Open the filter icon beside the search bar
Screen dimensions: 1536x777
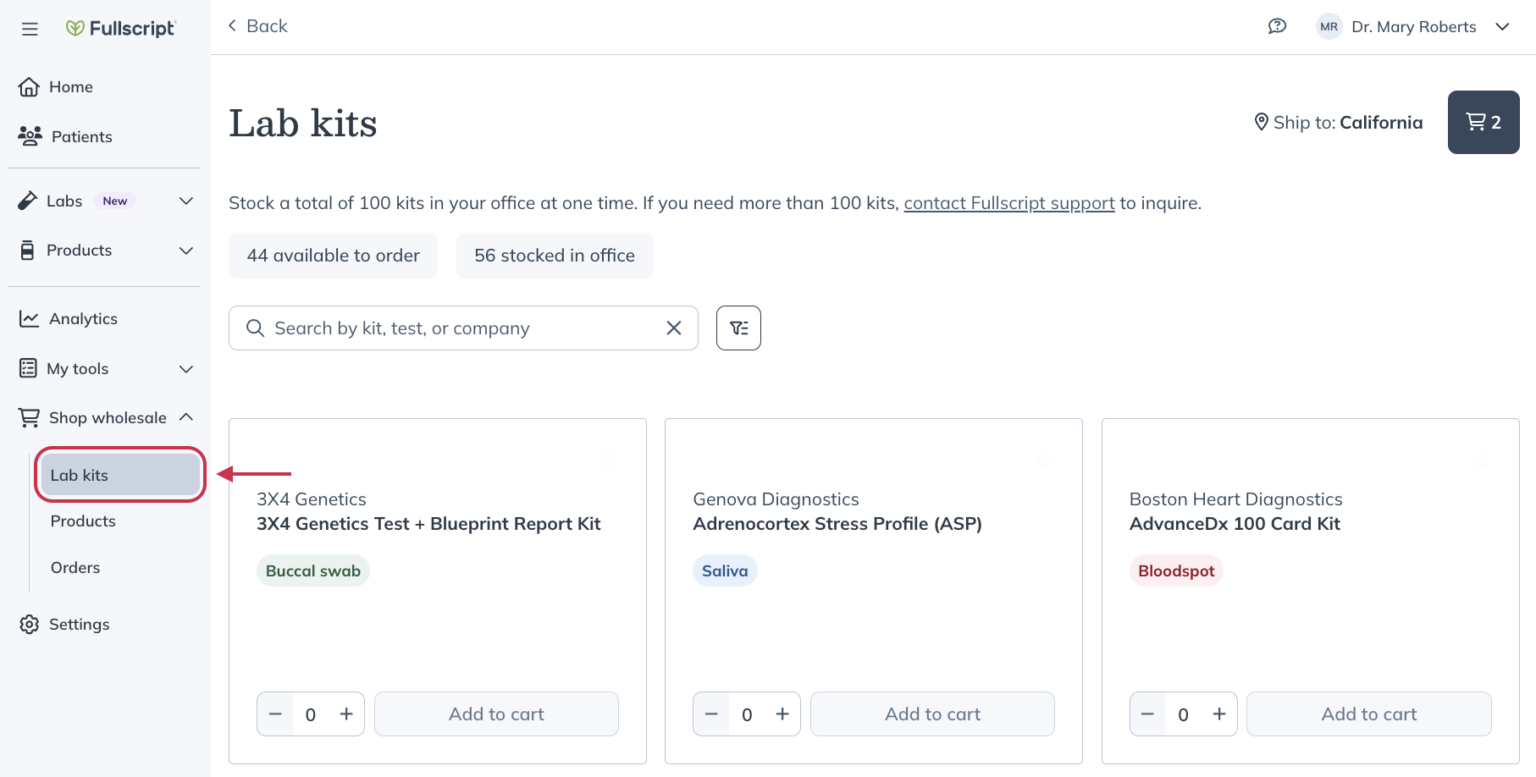click(x=738, y=328)
